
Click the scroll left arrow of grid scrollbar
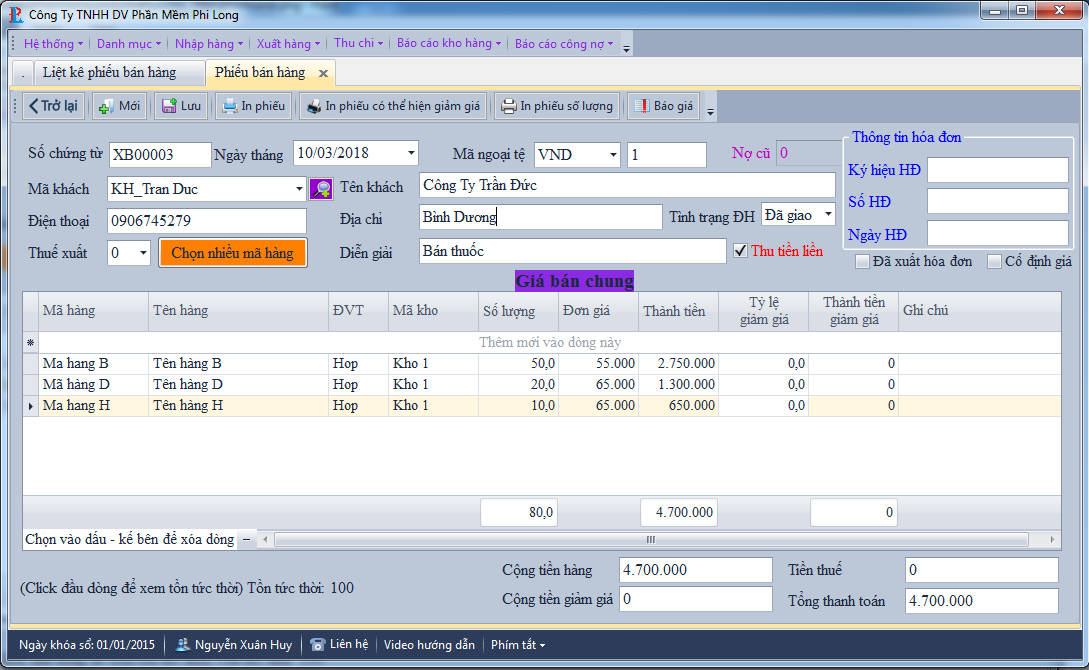tap(265, 539)
